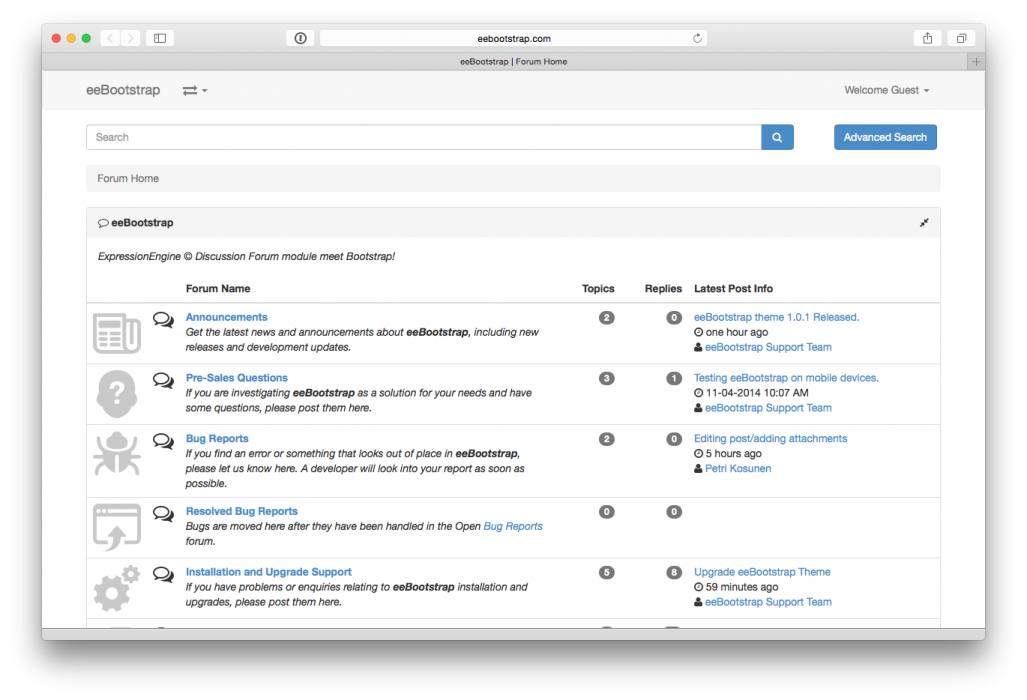Click the chat bubbles icon beside Bug Reports
Screen dimensions: 1027x700
pyautogui.click(x=163, y=441)
